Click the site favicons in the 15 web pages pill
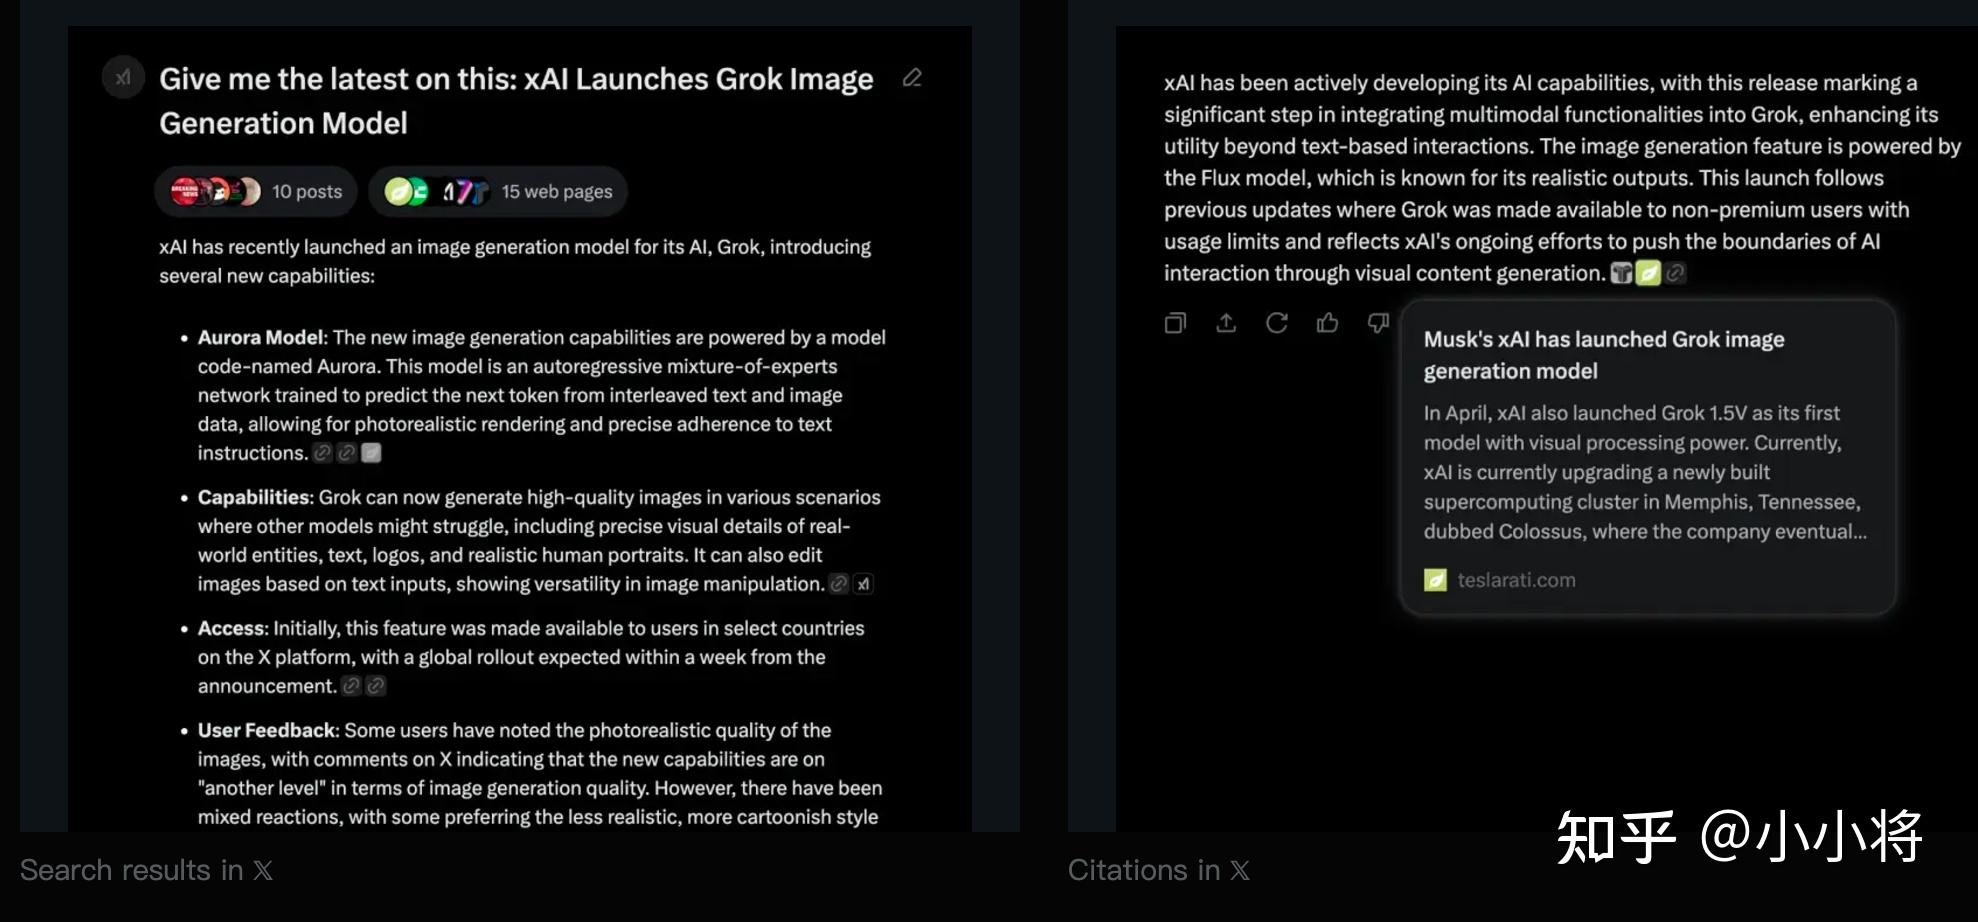1978x922 pixels. (x=437, y=191)
